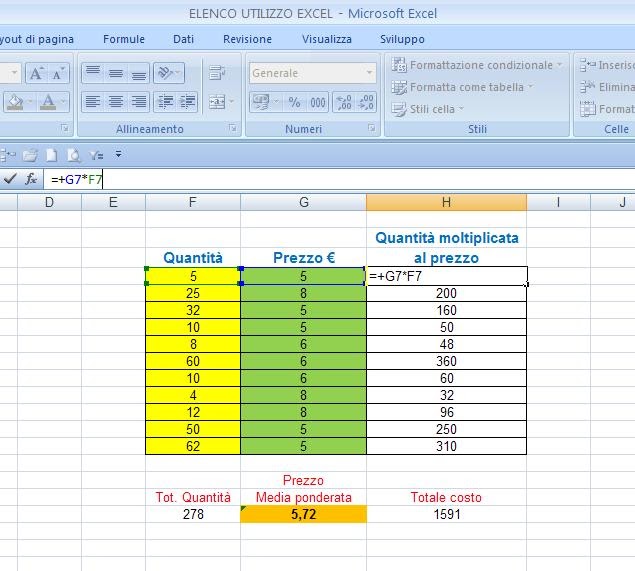The image size is (635, 571).
Task: Open Formattazione condizionale menu
Action: coord(477,65)
